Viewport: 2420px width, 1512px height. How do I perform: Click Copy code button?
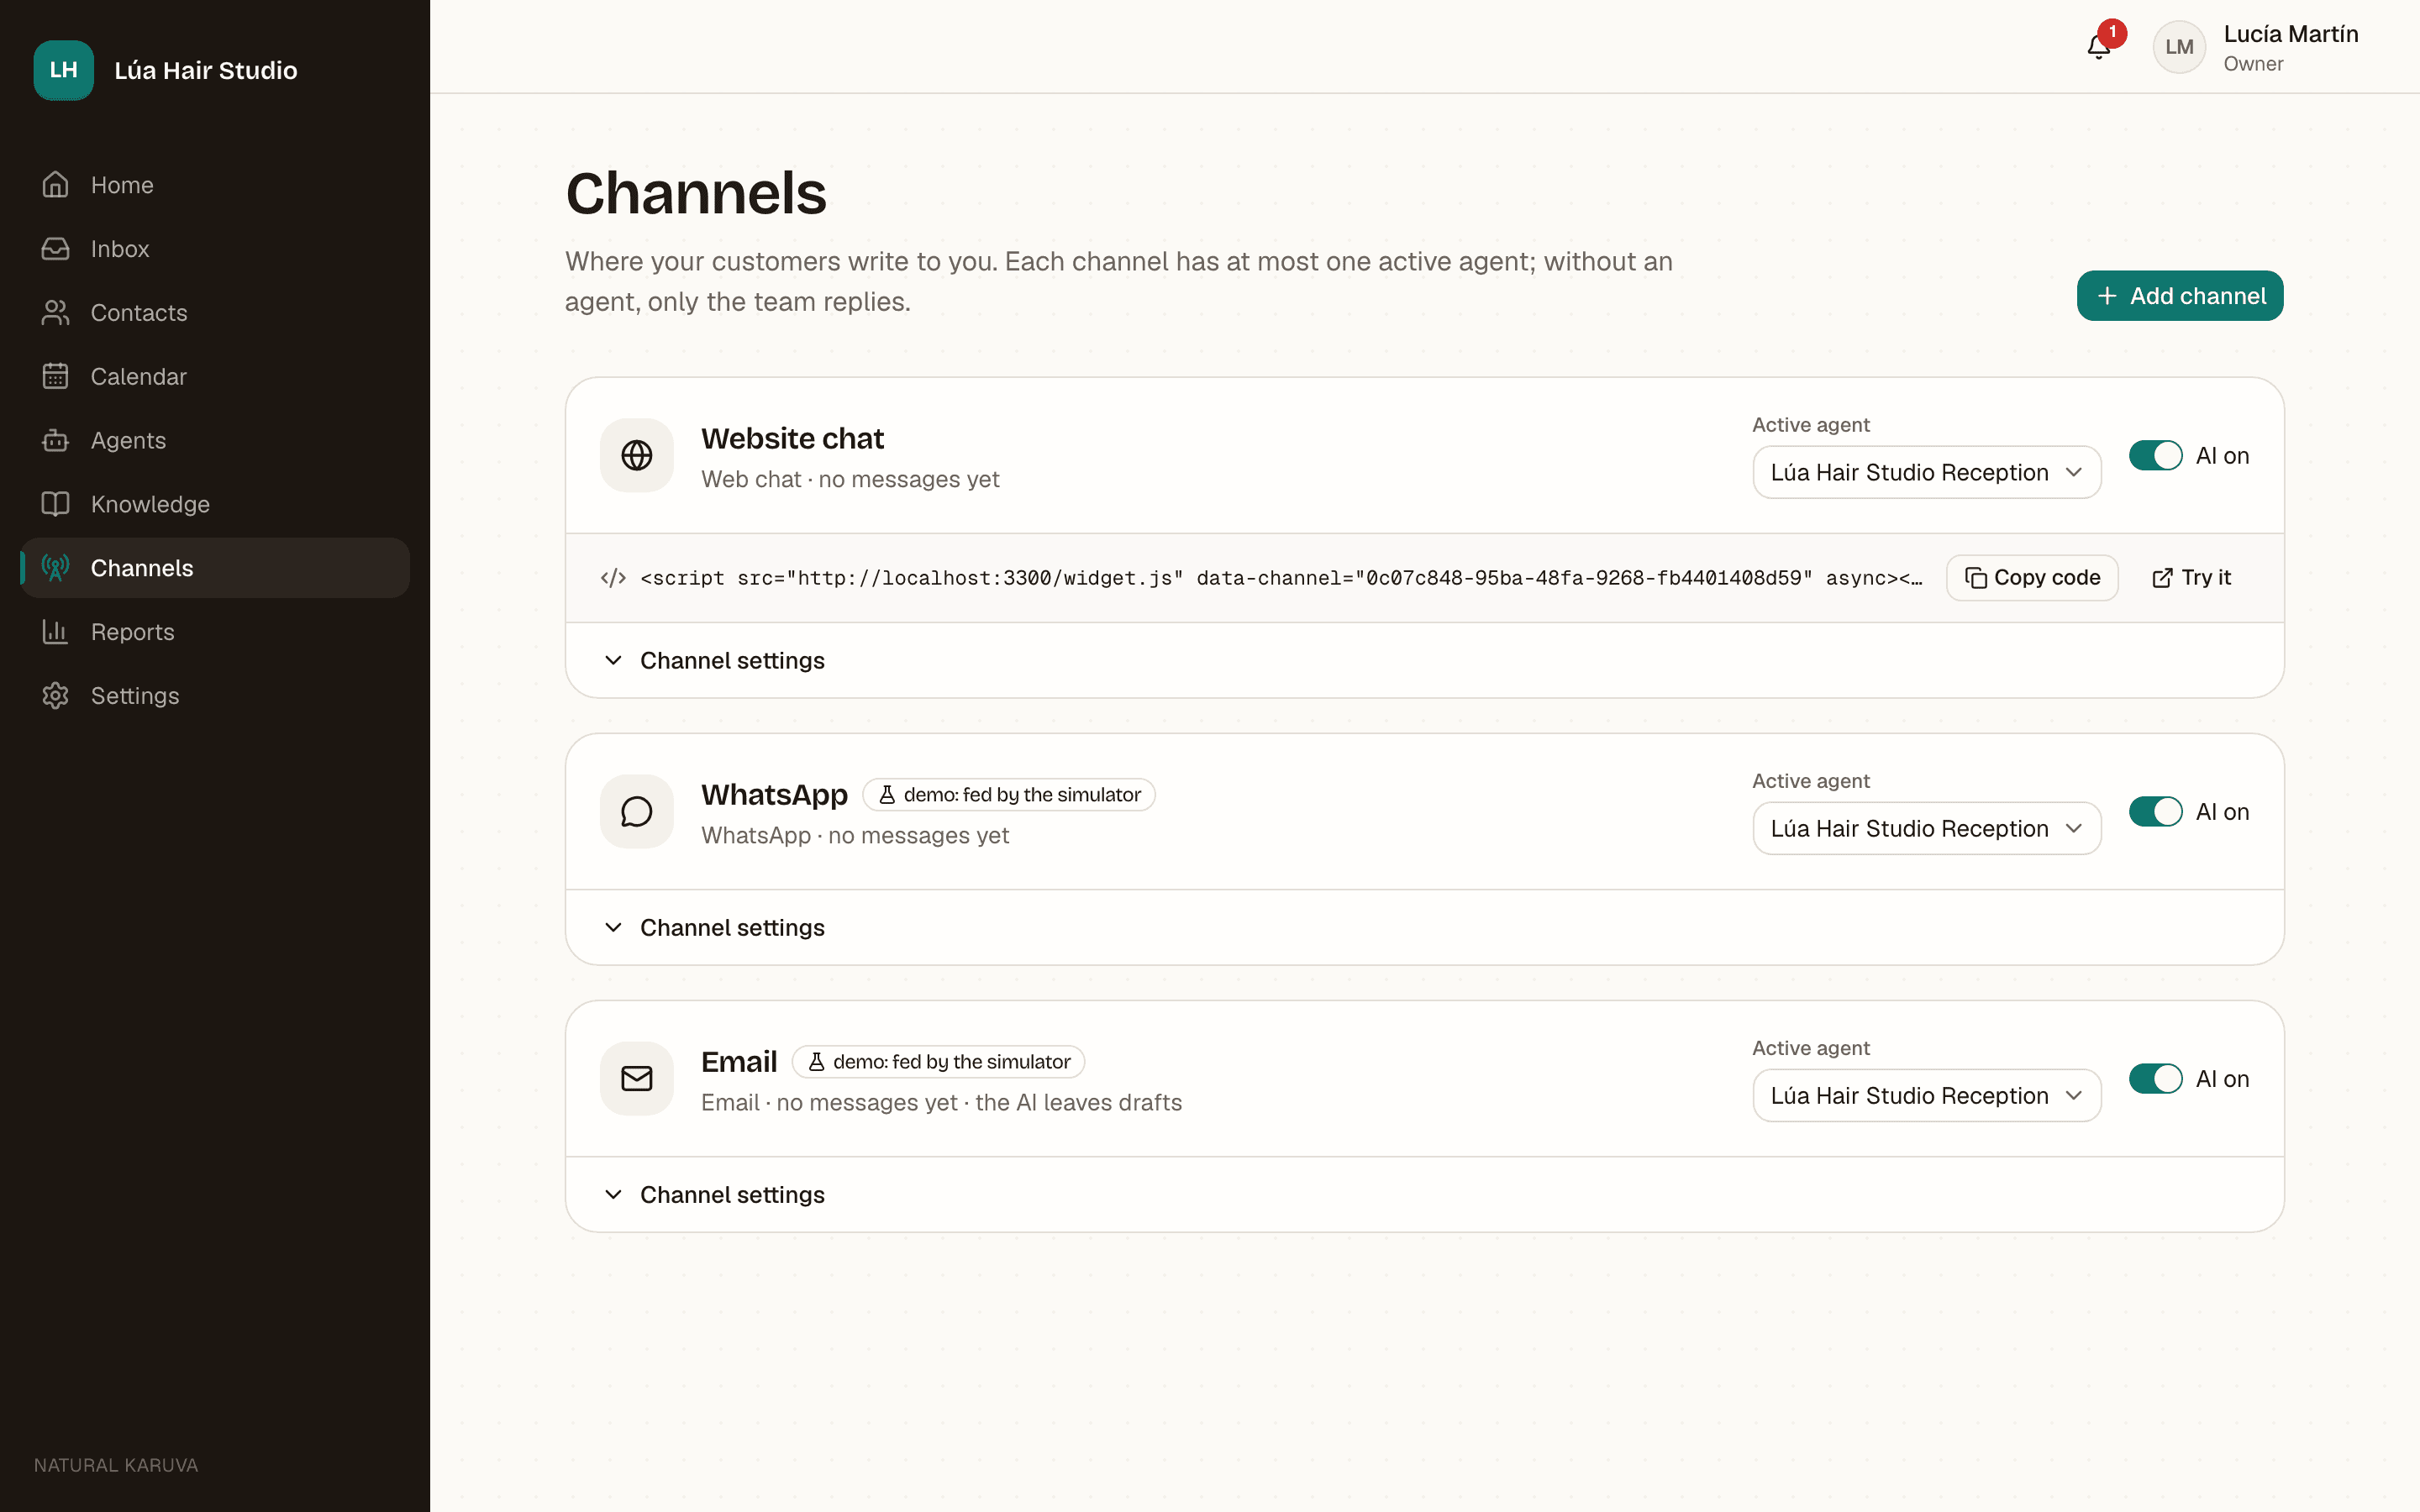2032,578
